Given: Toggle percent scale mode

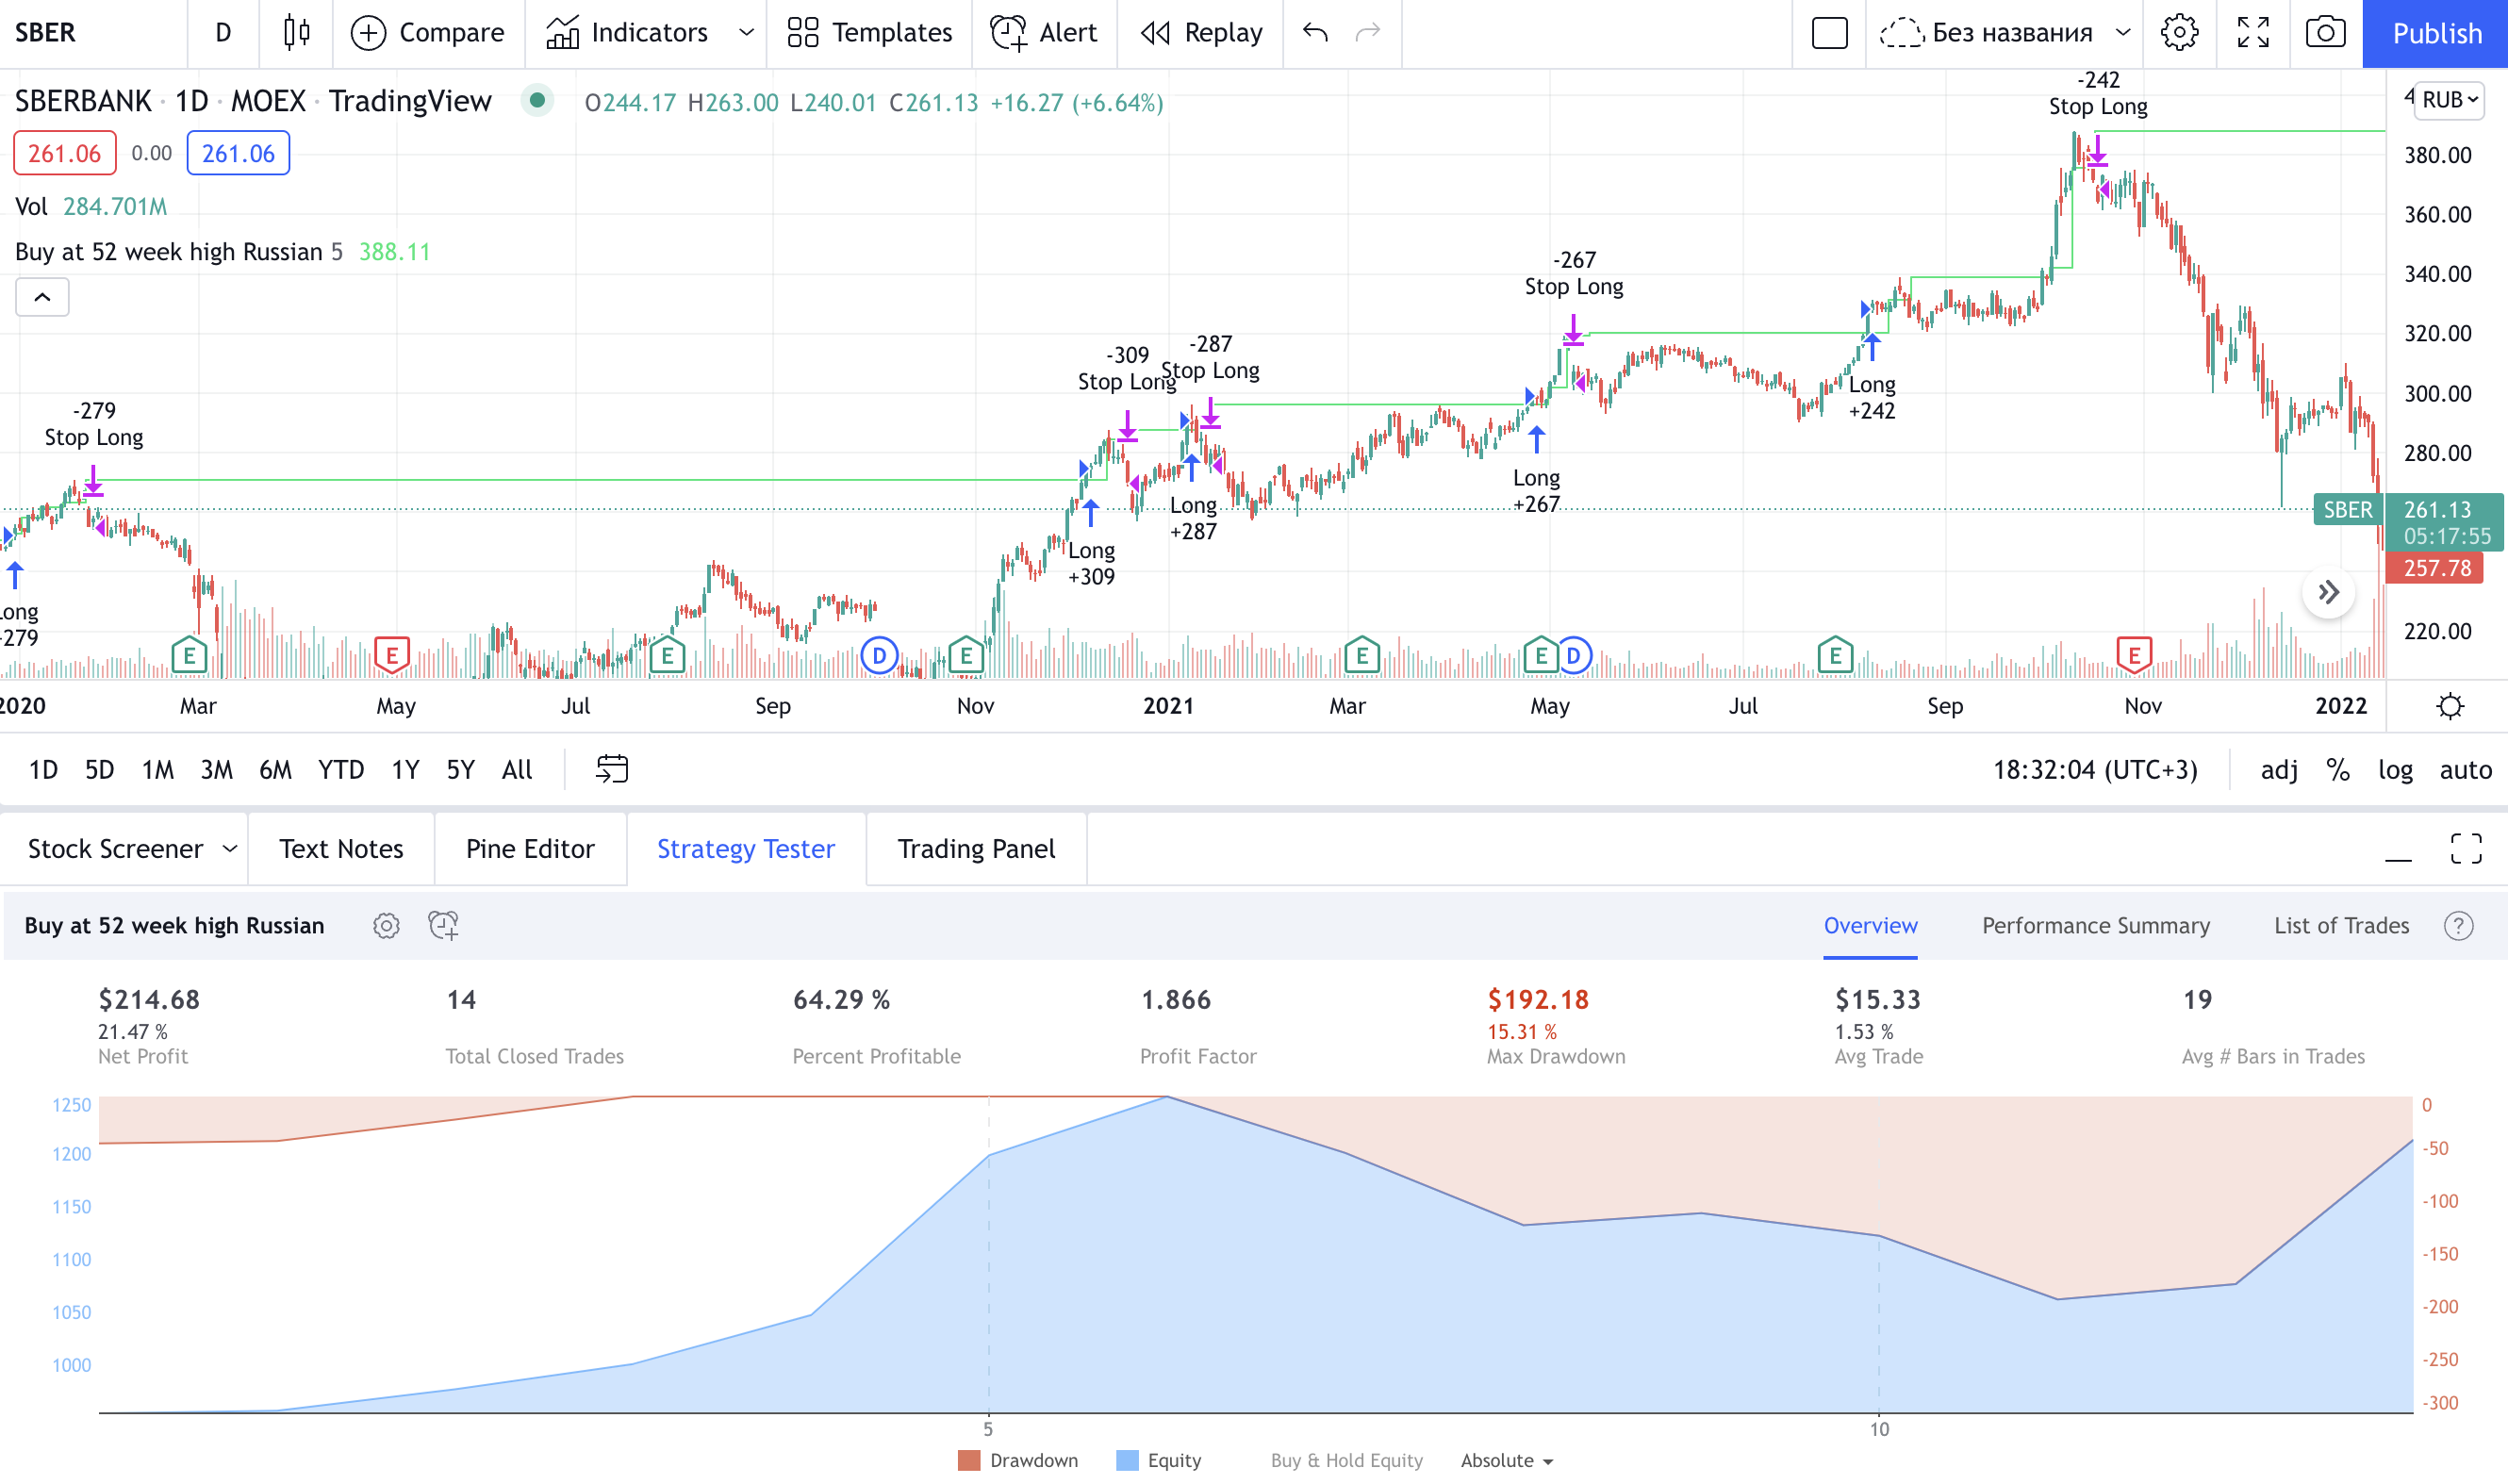Looking at the screenshot, I should click(x=2337, y=770).
